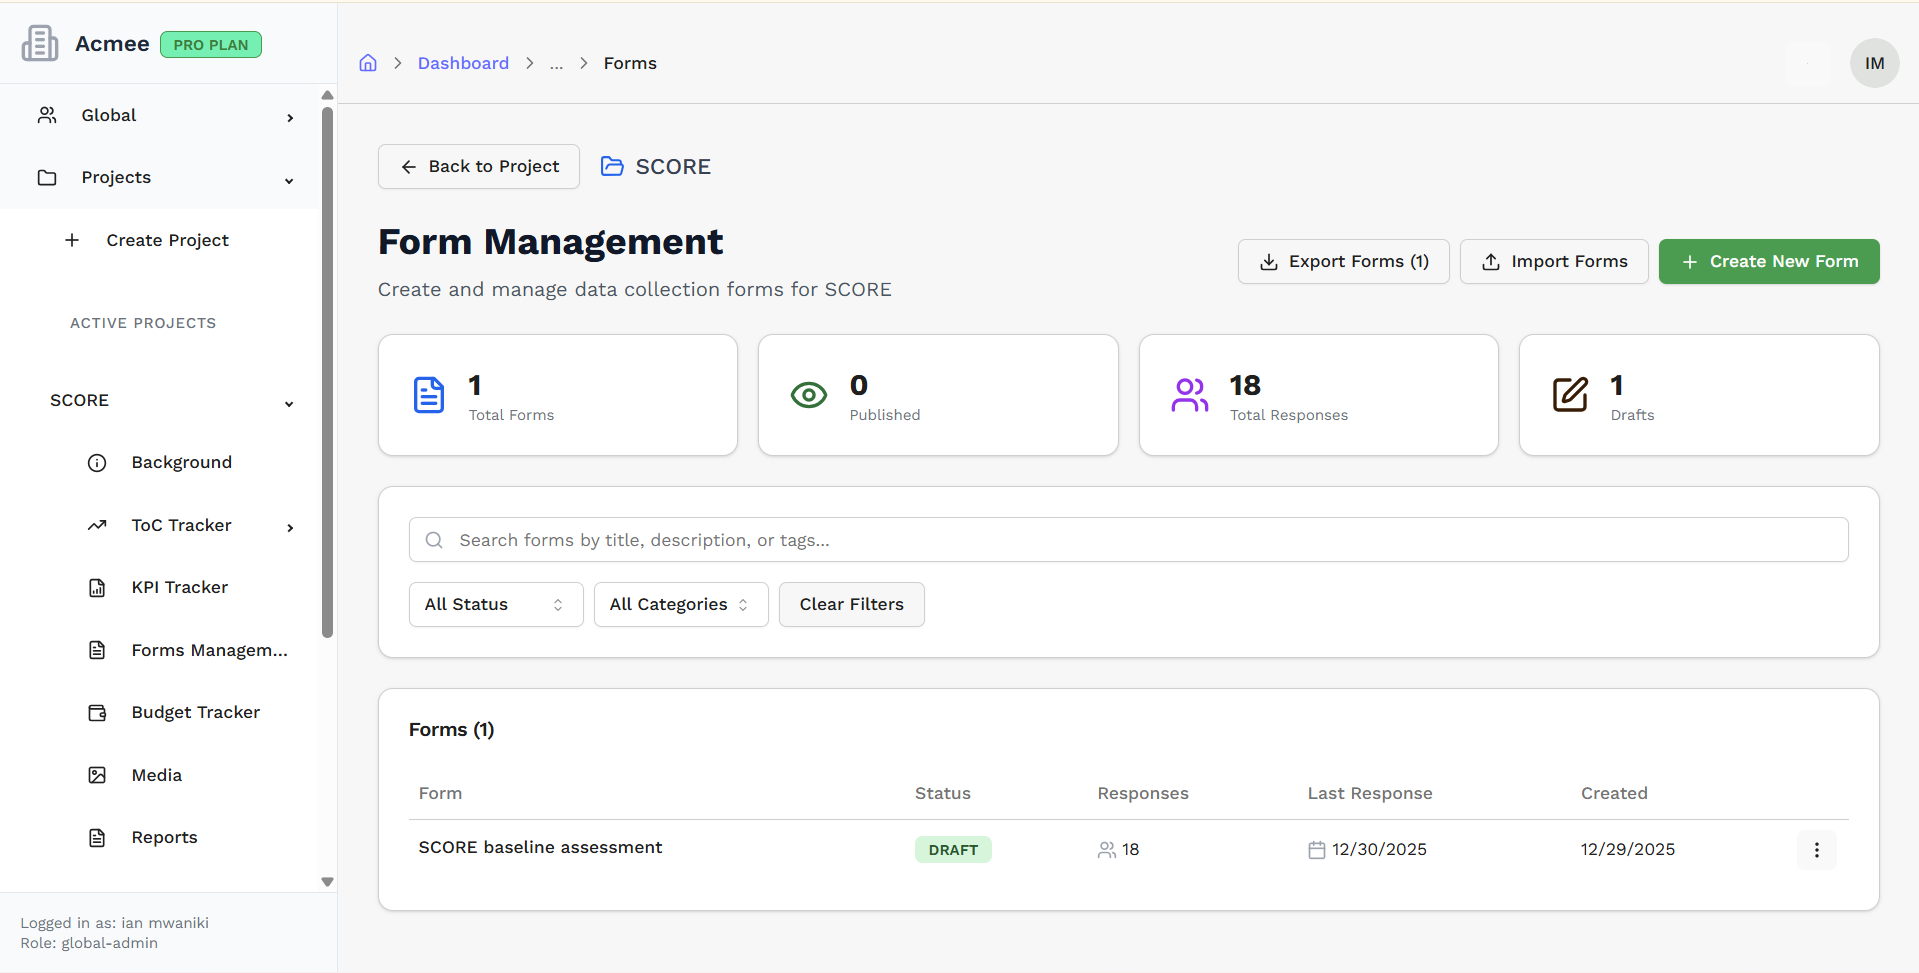The image size is (1919, 973).
Task: Click the Global users icon in sidebar
Action: [x=47, y=115]
